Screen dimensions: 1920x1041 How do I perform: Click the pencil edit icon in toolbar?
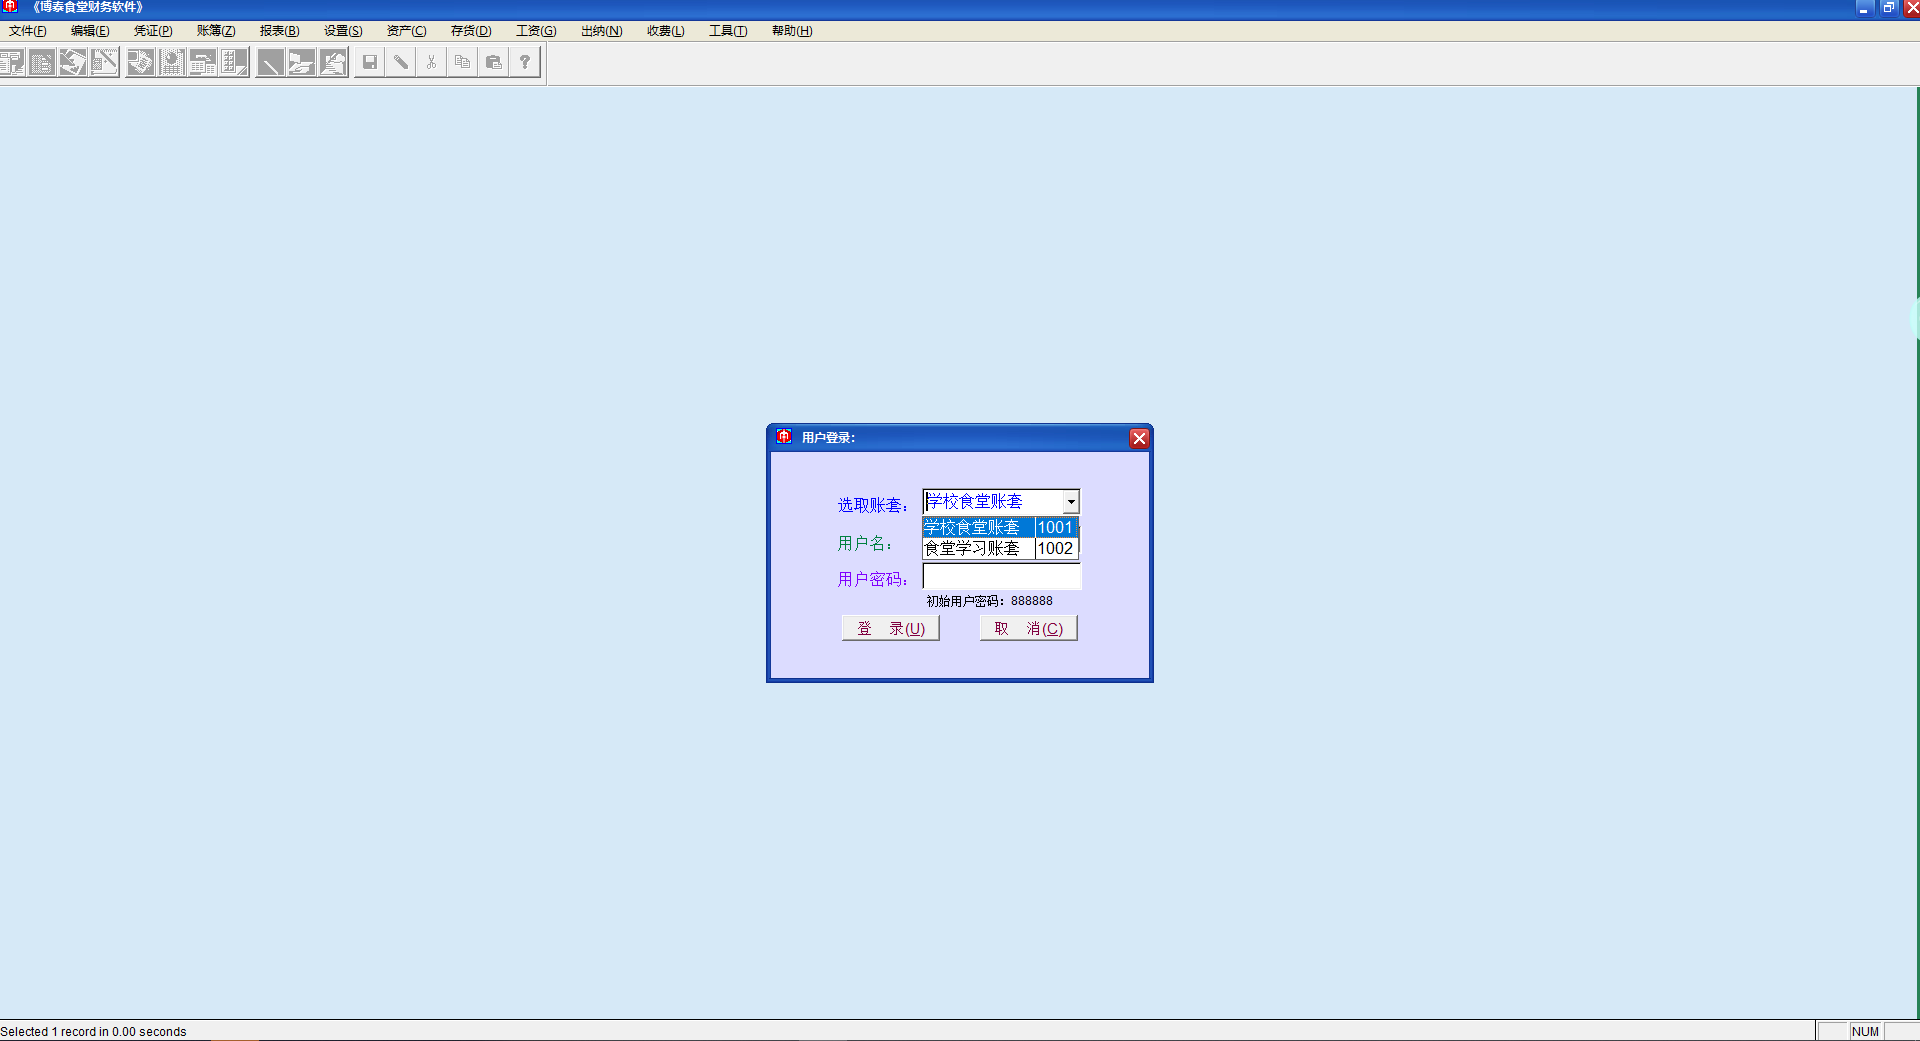pos(401,62)
